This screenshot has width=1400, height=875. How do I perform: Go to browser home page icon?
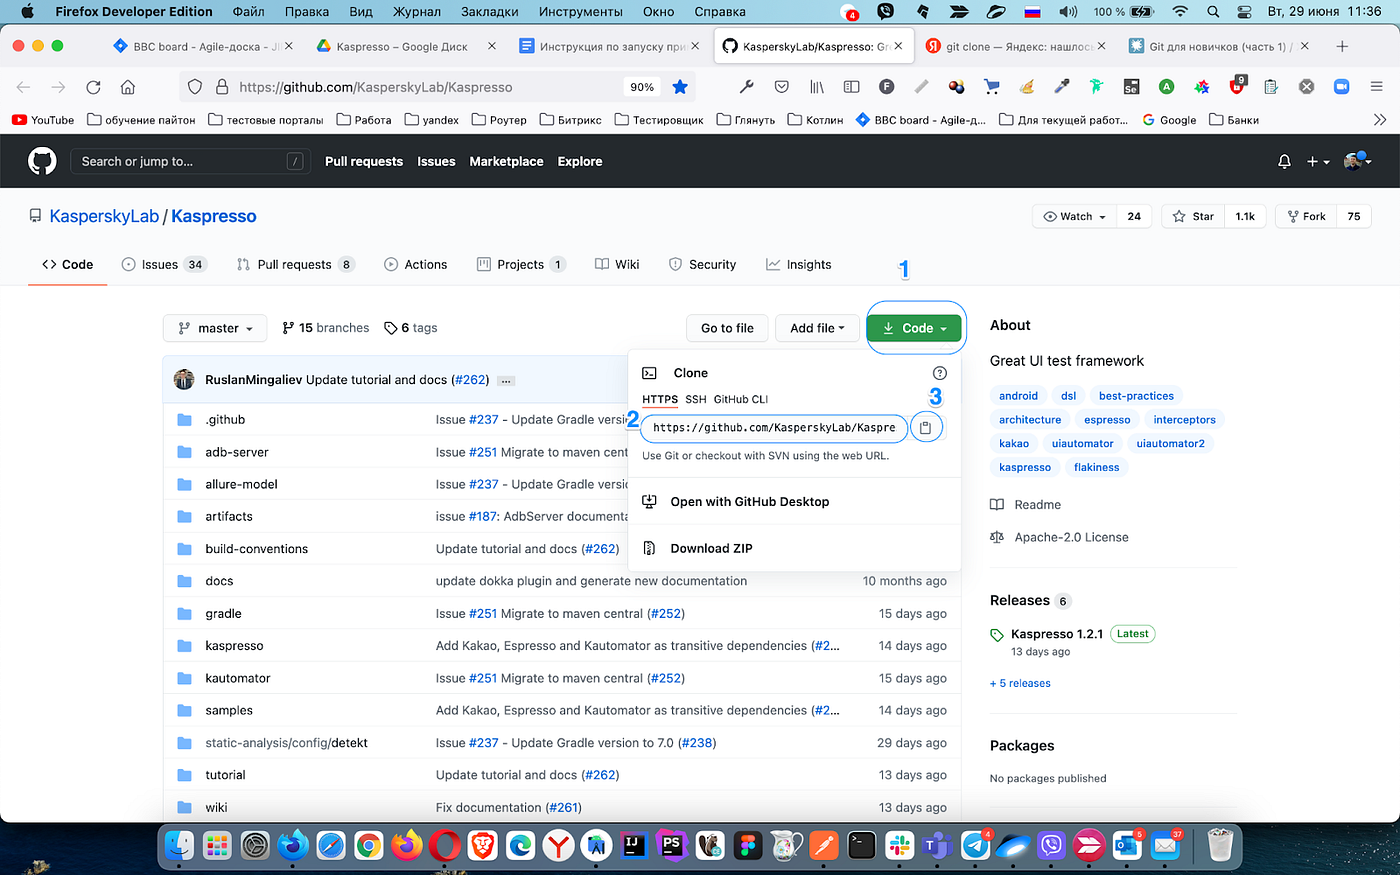tap(128, 87)
